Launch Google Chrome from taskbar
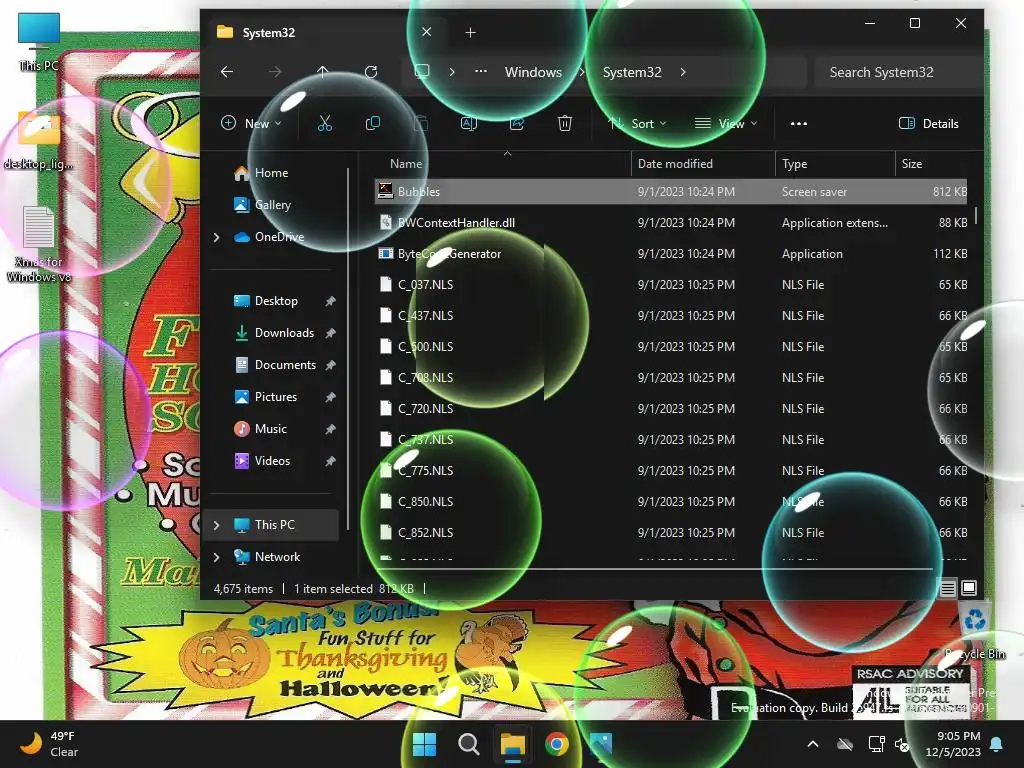1024x768 pixels. 556,744
